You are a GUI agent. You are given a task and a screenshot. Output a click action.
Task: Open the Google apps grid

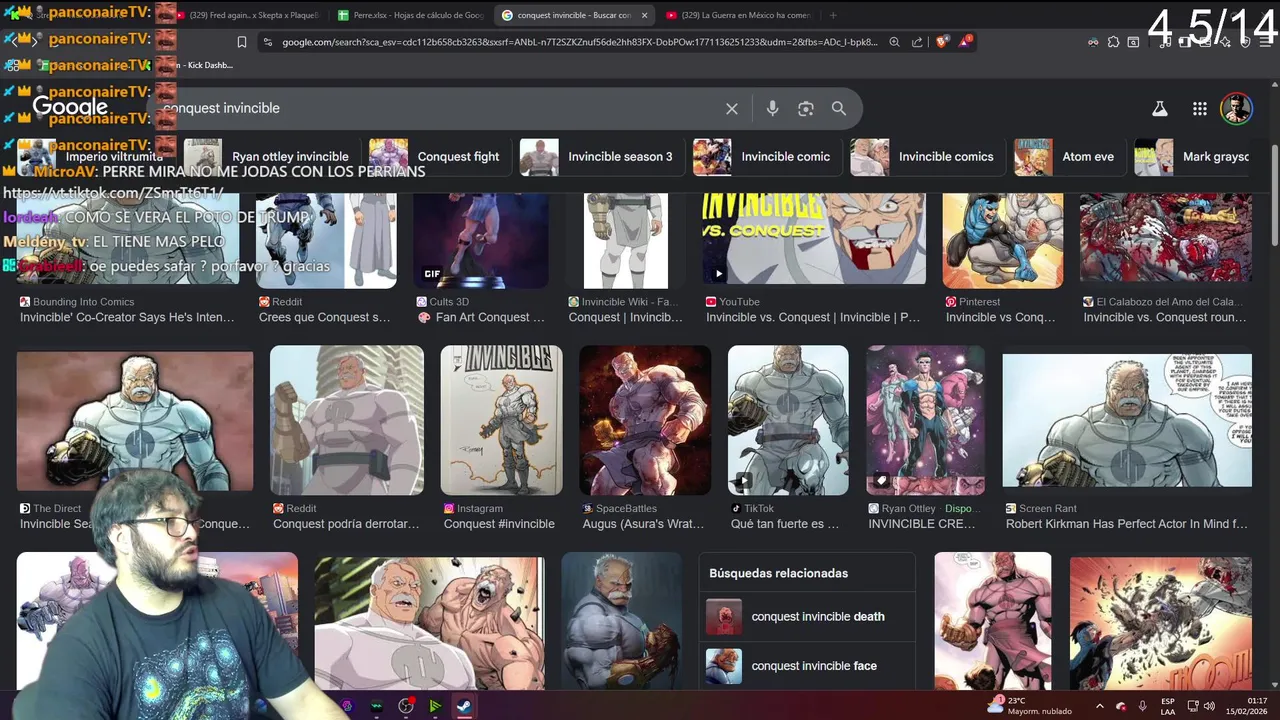[1199, 108]
